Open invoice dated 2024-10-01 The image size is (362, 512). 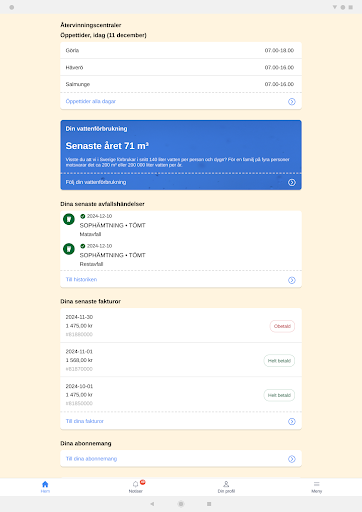click(x=181, y=395)
